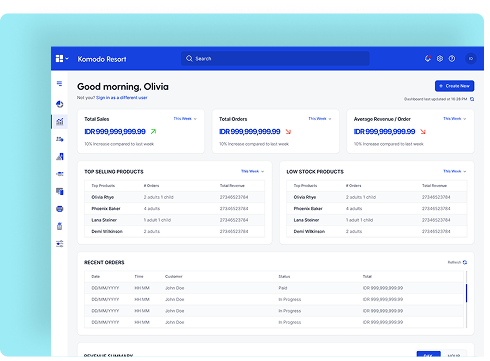The image size is (490, 361).
Task: Select Phoenix Baker row in Top Selling Products
Action: coord(175,209)
